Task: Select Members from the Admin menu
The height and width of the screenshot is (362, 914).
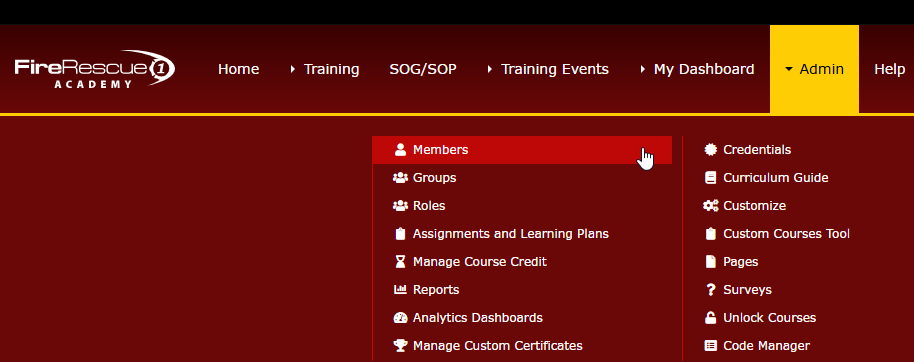Action: pos(522,150)
